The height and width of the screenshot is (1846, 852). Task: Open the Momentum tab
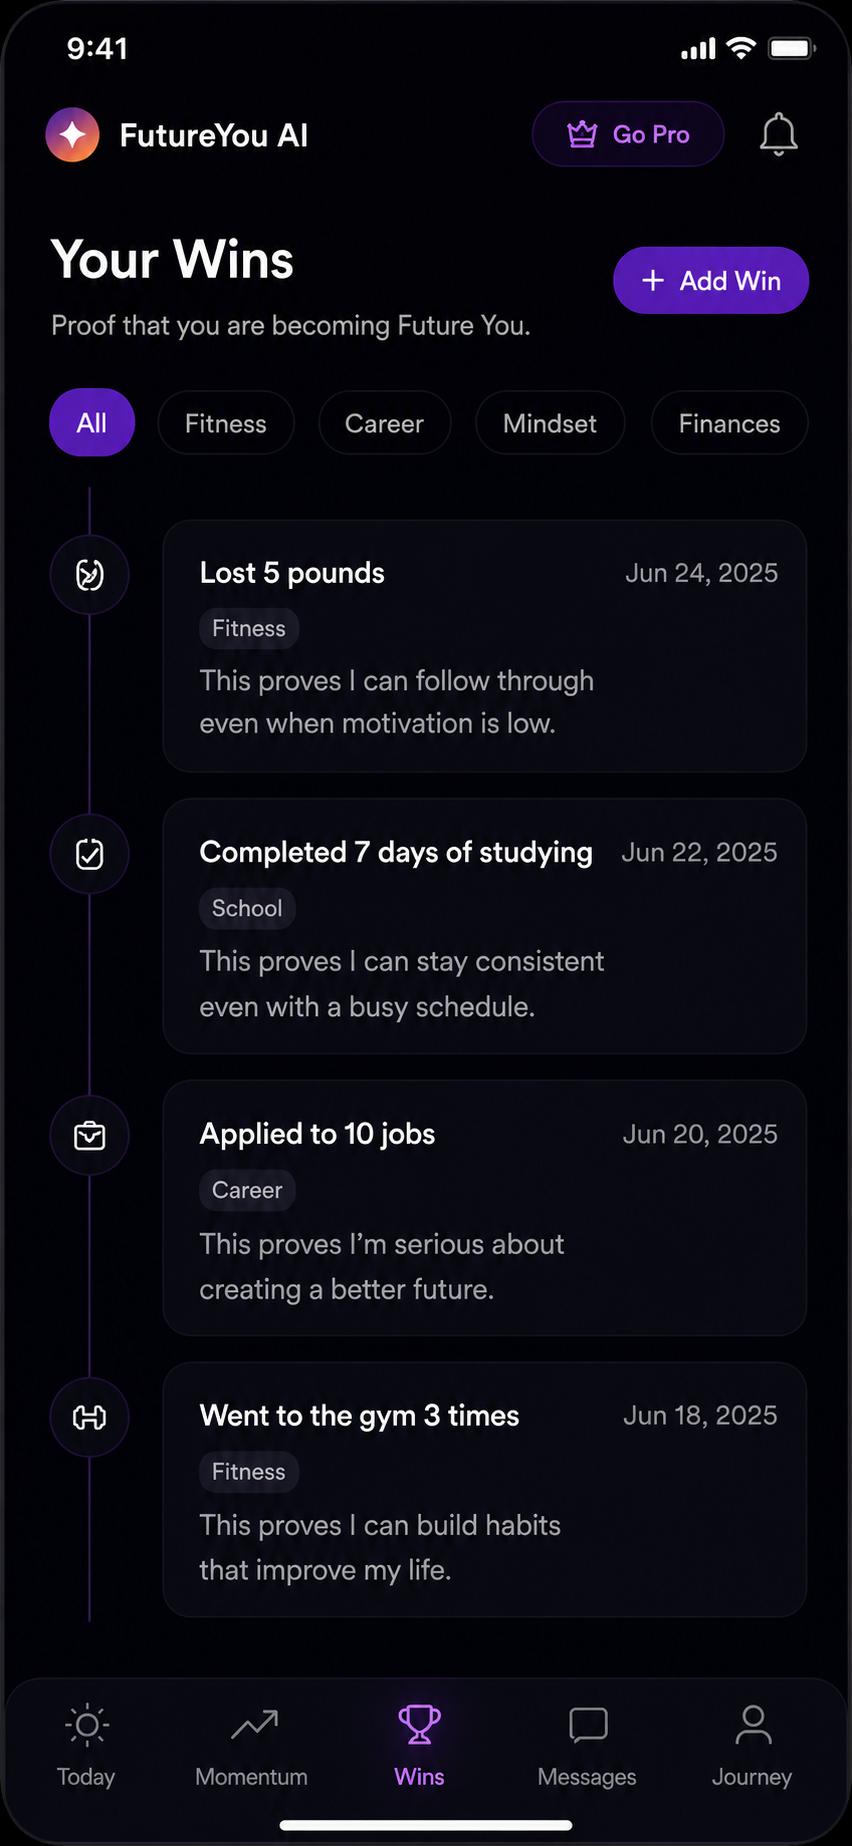point(252,1745)
